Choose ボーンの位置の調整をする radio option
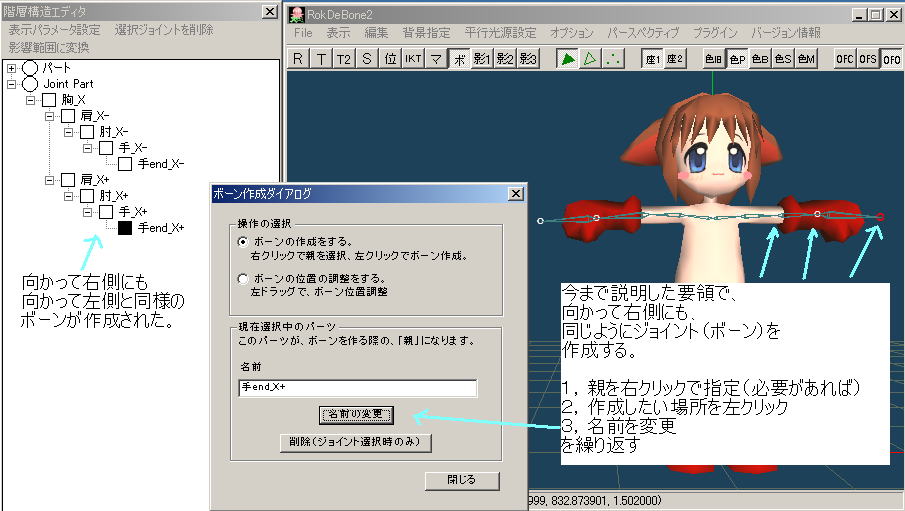 [x=242, y=279]
